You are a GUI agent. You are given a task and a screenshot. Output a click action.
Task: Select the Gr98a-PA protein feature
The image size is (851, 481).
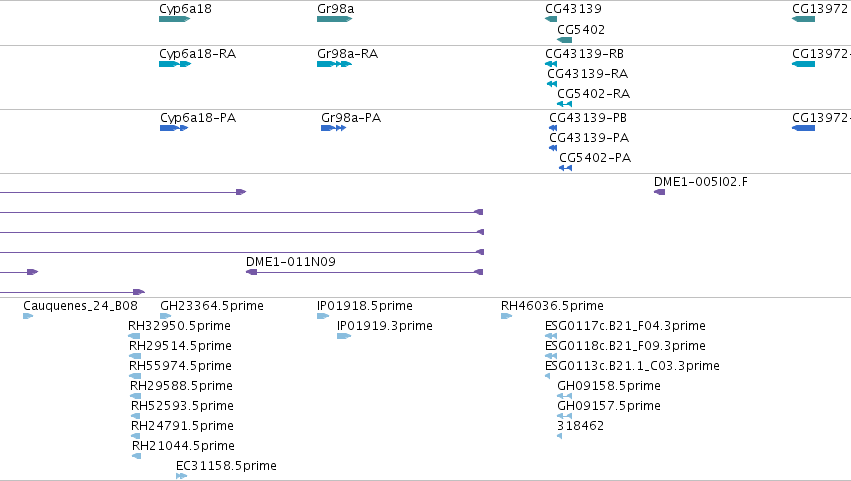(333, 128)
